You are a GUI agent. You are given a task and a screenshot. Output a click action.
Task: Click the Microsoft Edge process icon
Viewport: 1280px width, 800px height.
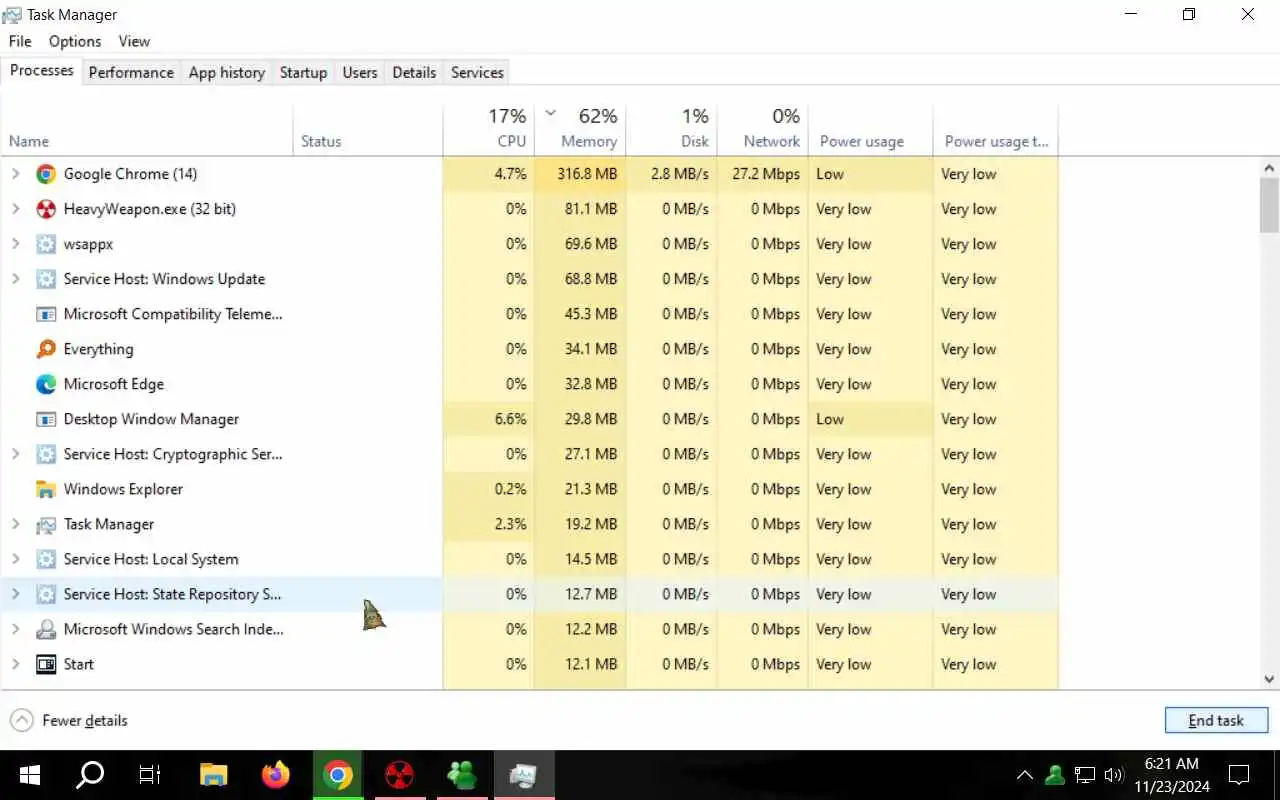pyautogui.click(x=46, y=384)
